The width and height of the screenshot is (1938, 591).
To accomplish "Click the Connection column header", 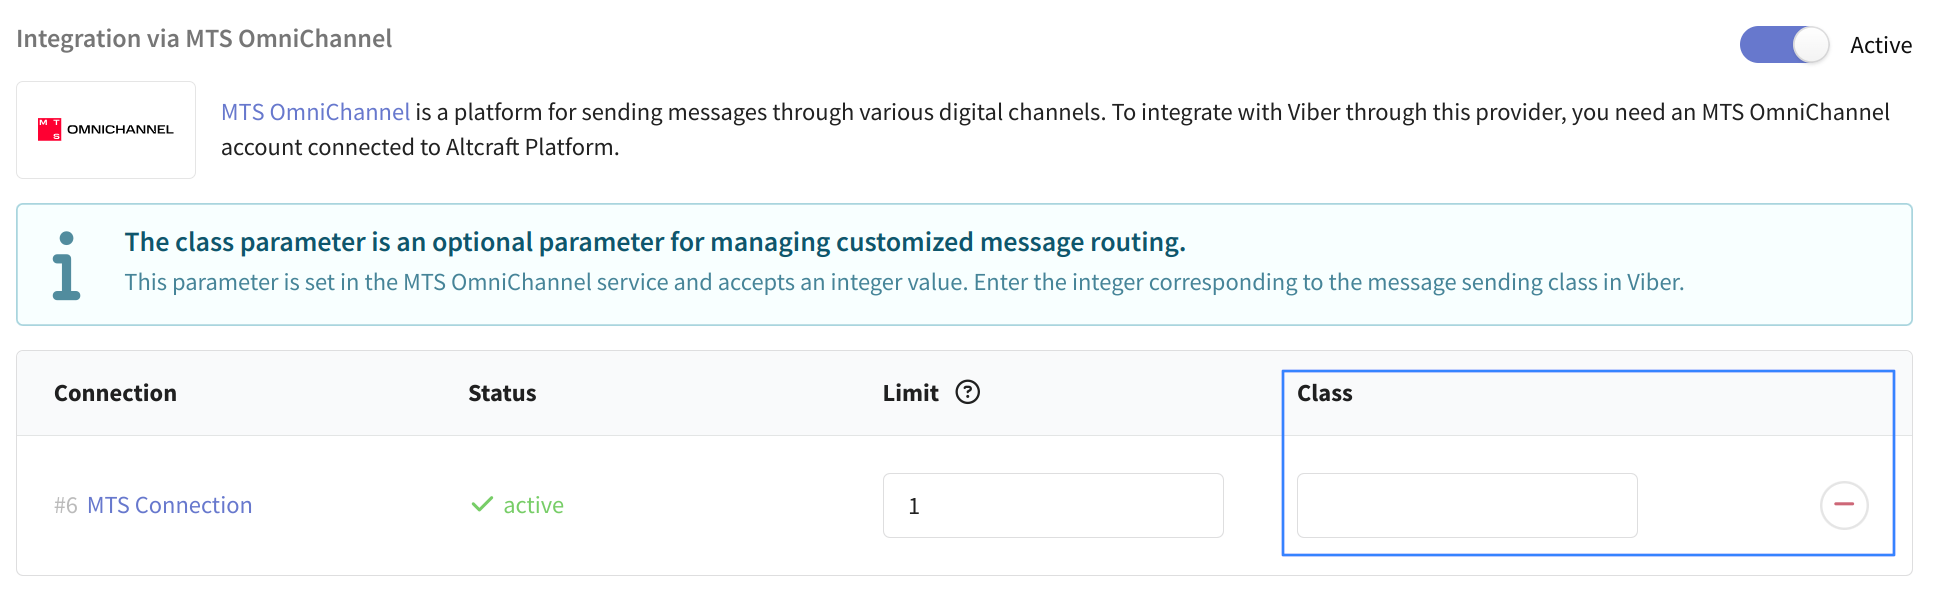I will tap(115, 393).
